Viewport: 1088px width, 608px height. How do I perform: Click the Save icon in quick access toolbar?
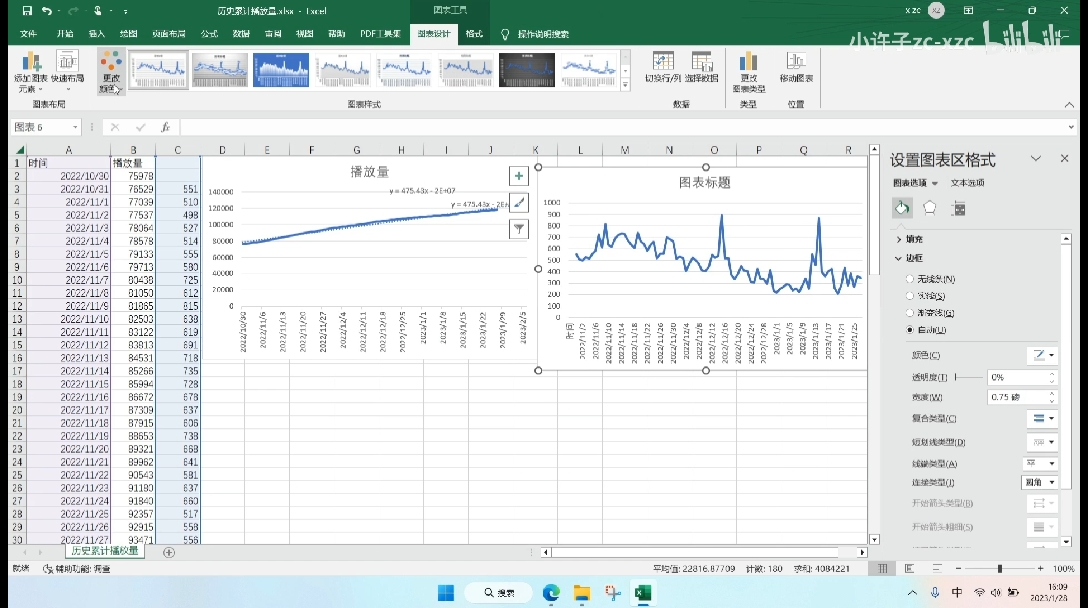pyautogui.click(x=27, y=10)
